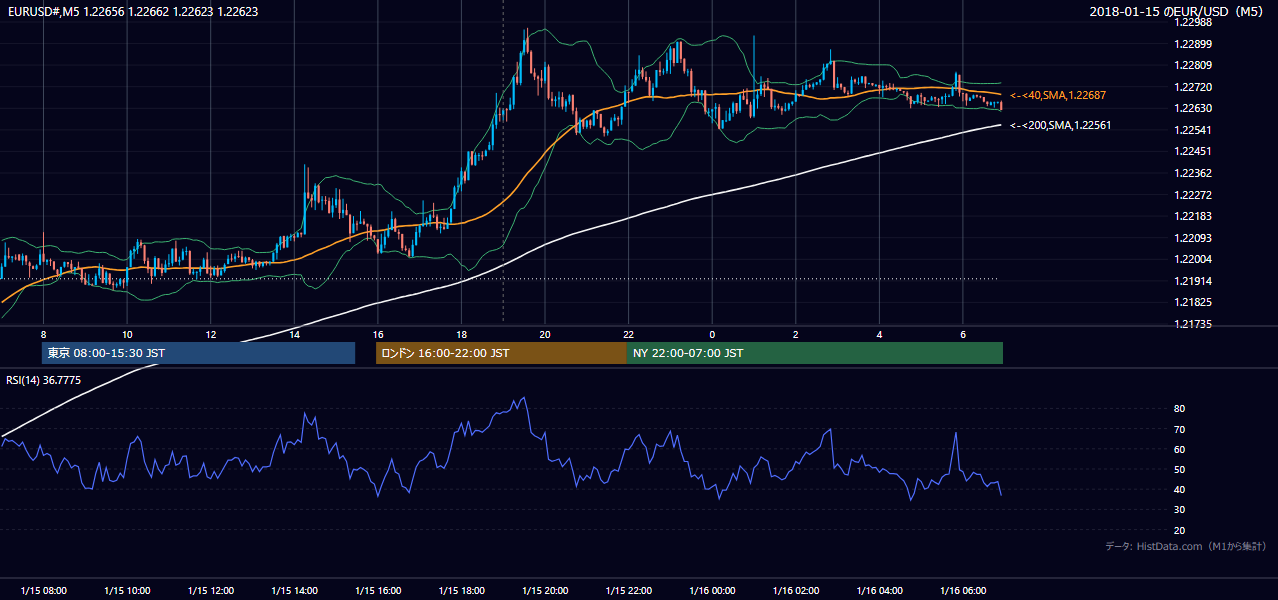Click price axis value 1.22093

point(1194,238)
